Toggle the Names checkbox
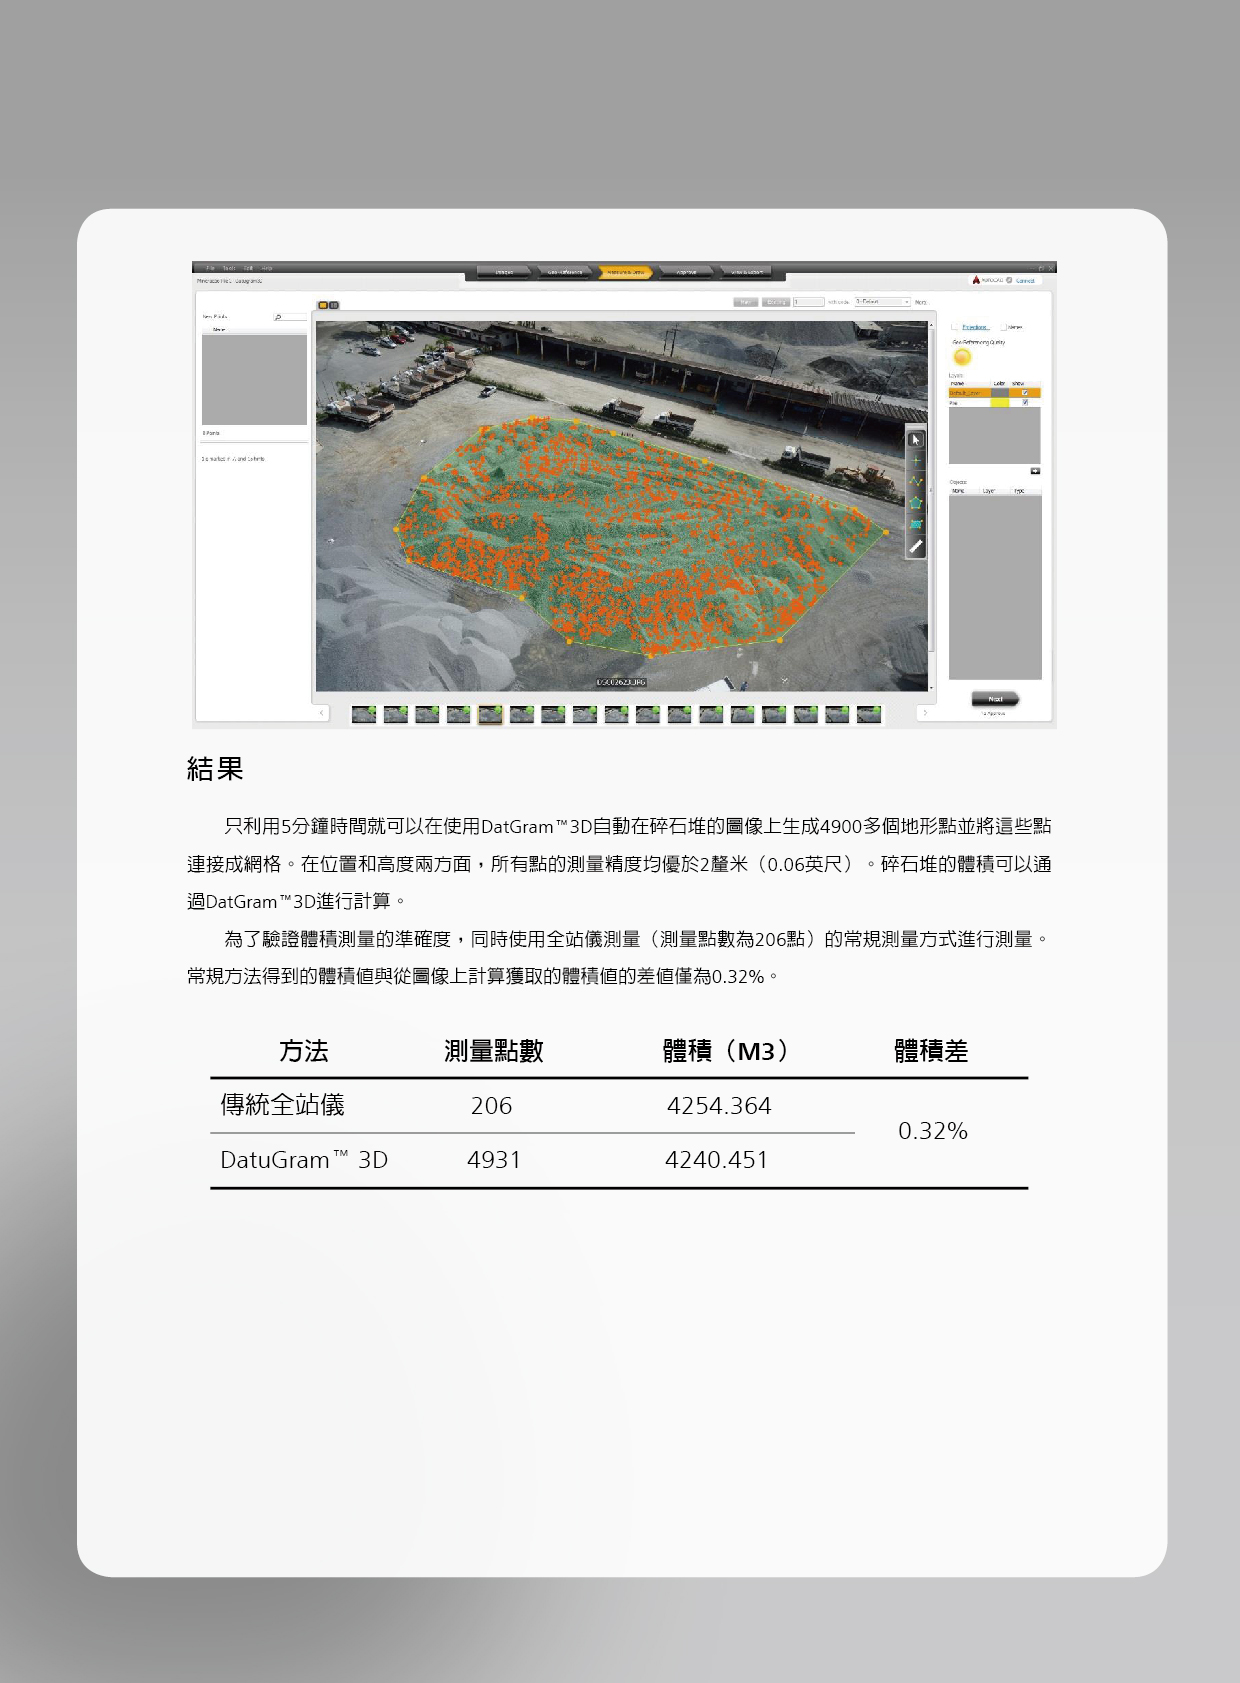This screenshot has height=1683, width=1240. (1003, 327)
